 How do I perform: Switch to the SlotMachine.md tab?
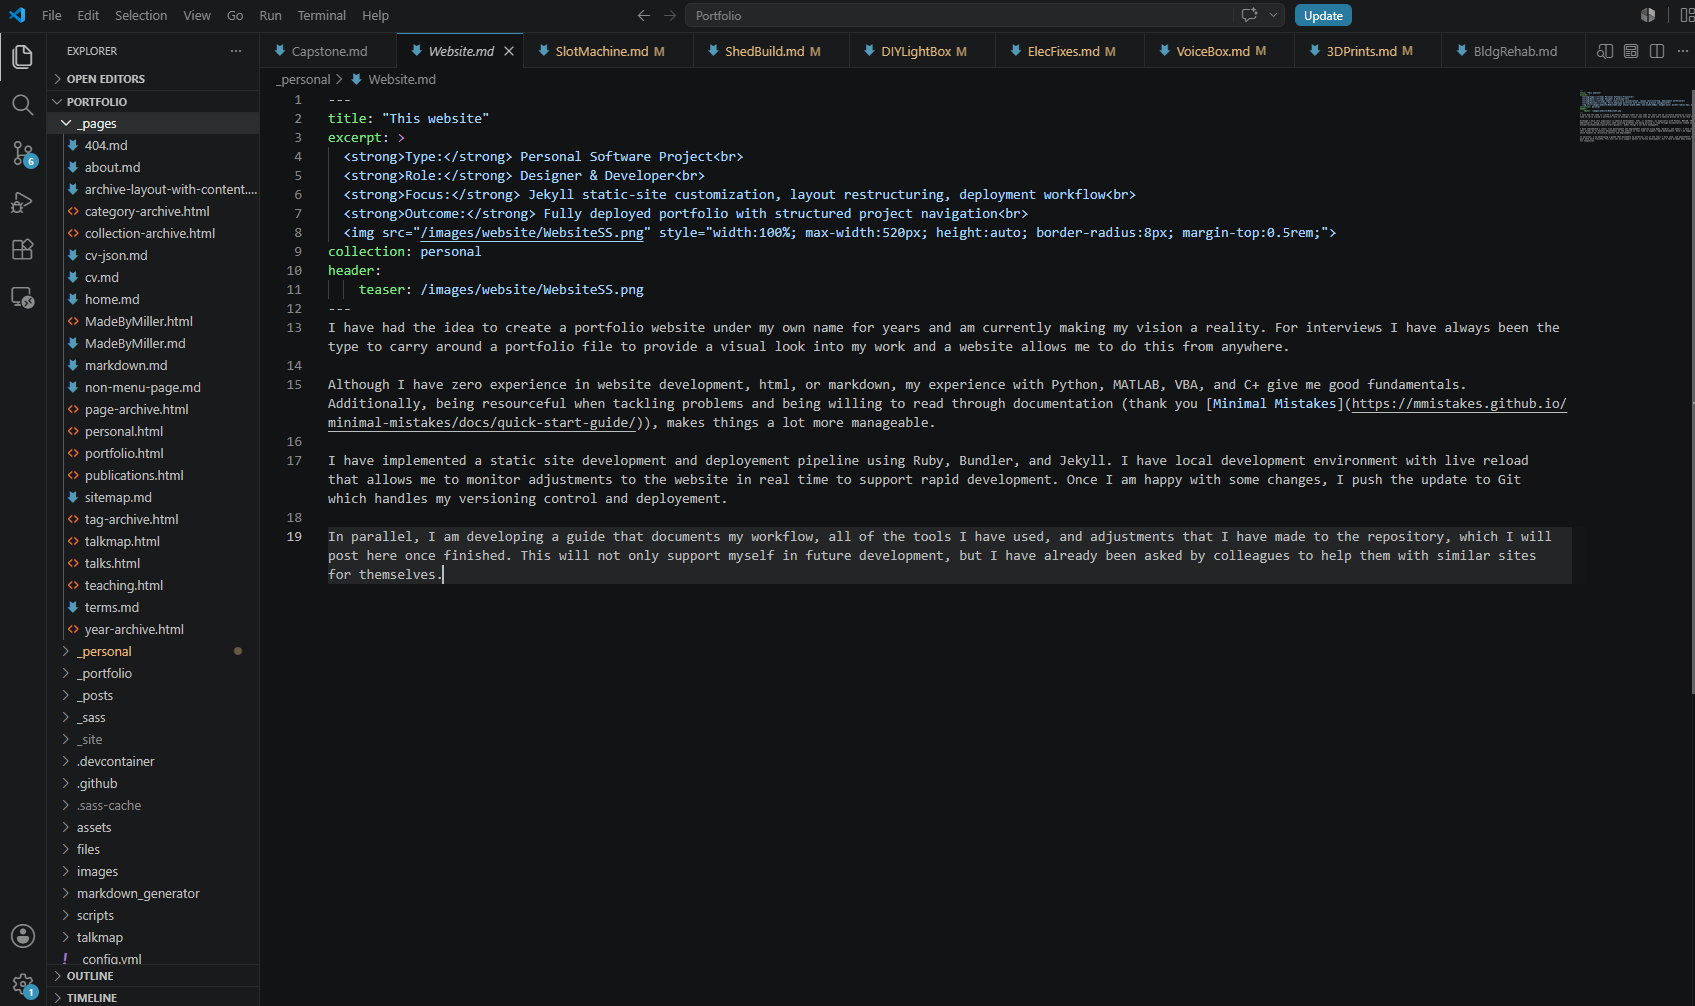pyautogui.click(x=609, y=51)
